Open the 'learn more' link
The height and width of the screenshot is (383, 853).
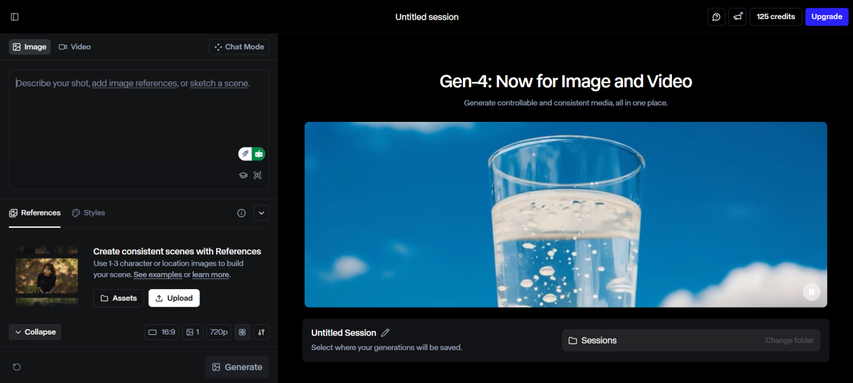(x=210, y=275)
